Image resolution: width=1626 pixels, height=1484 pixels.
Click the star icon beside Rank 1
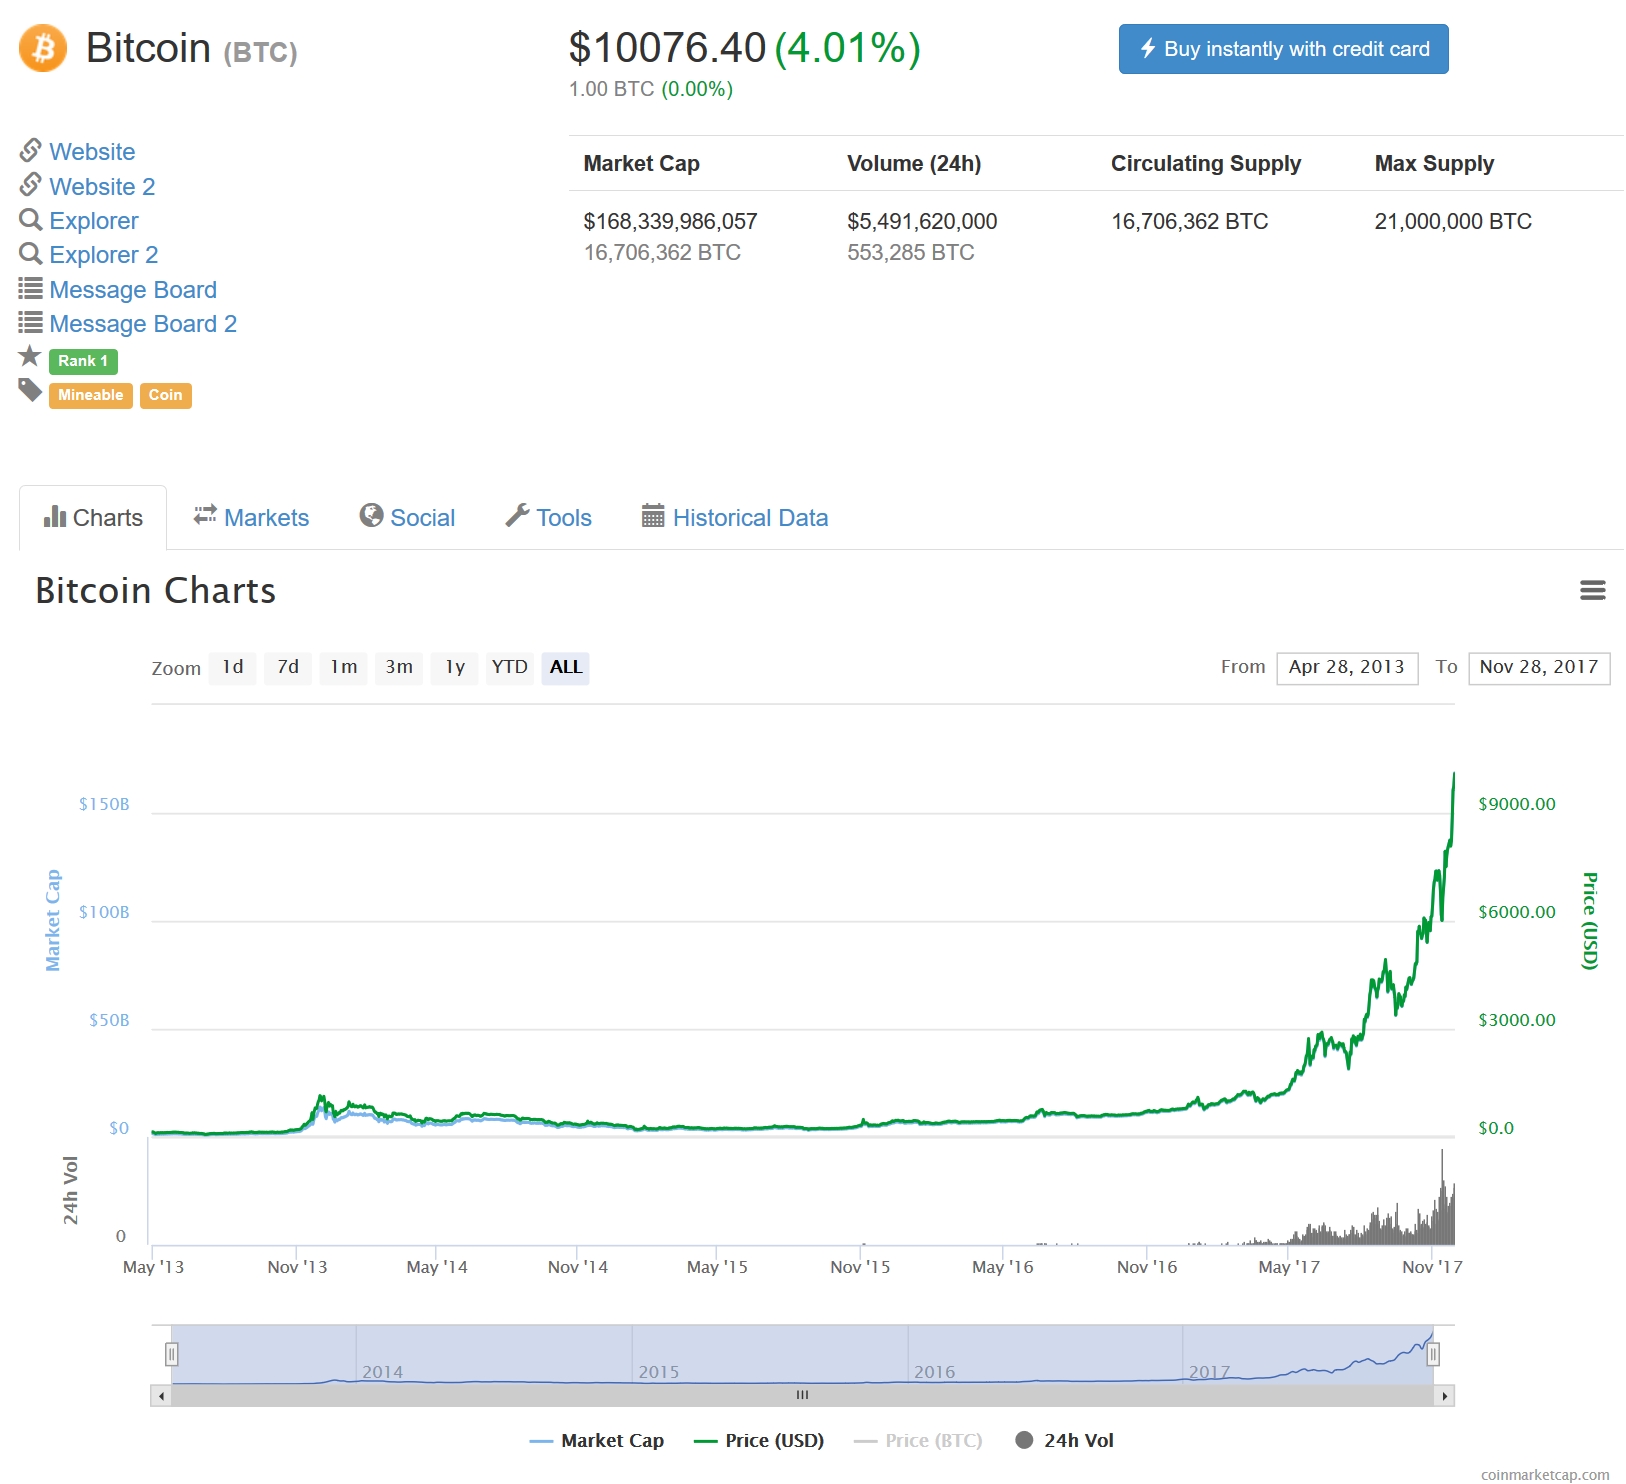(x=30, y=357)
